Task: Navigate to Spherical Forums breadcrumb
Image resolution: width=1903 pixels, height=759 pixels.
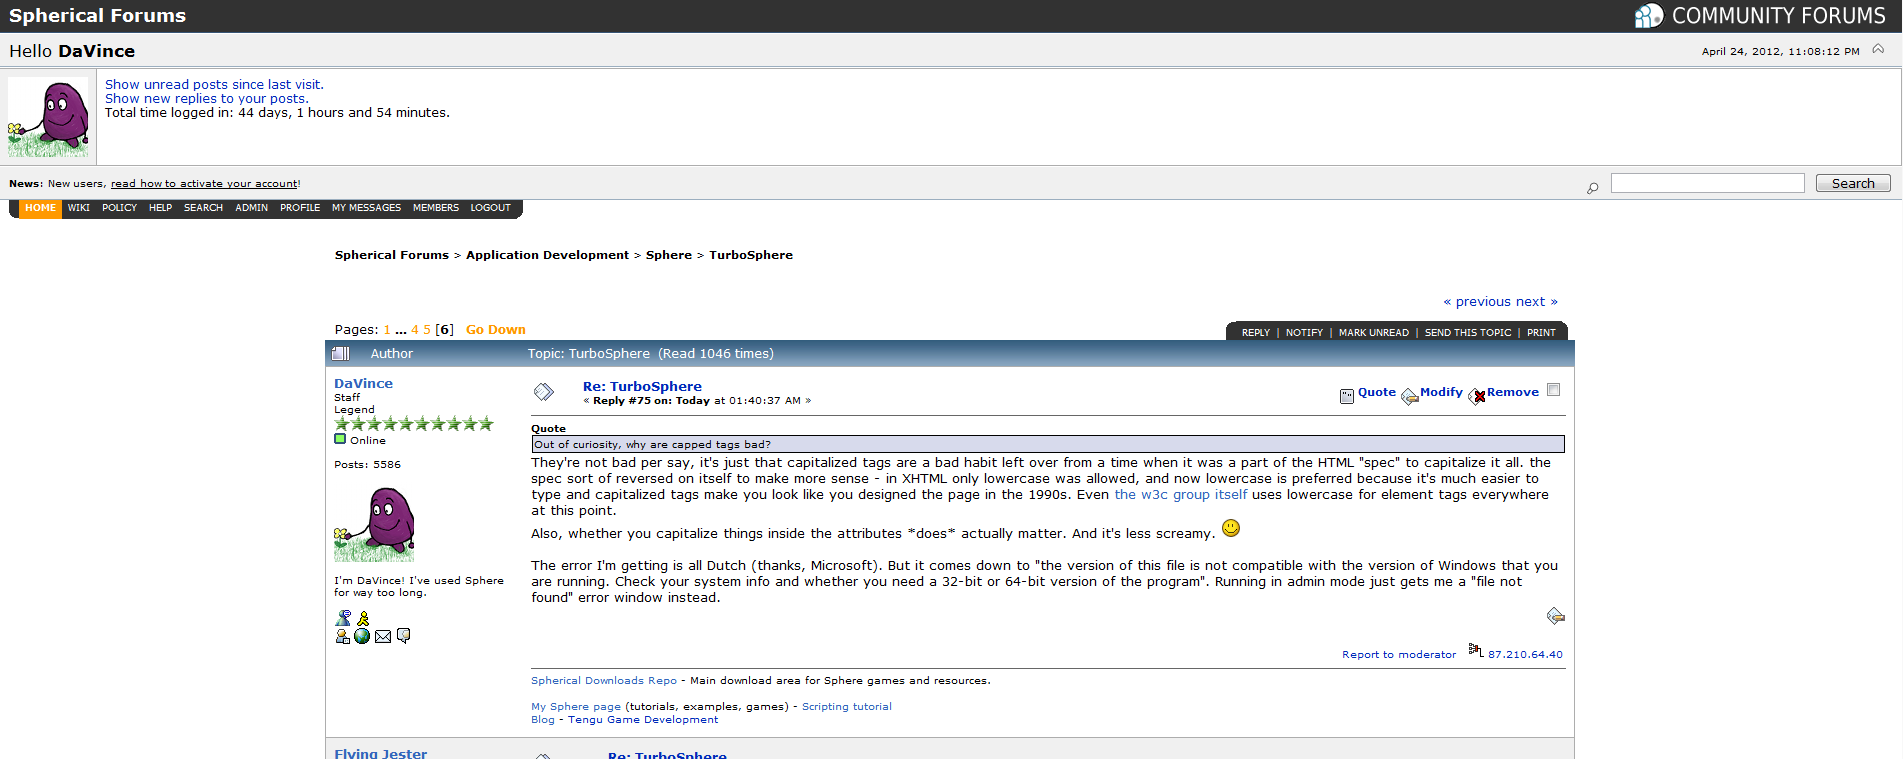Action: [392, 255]
